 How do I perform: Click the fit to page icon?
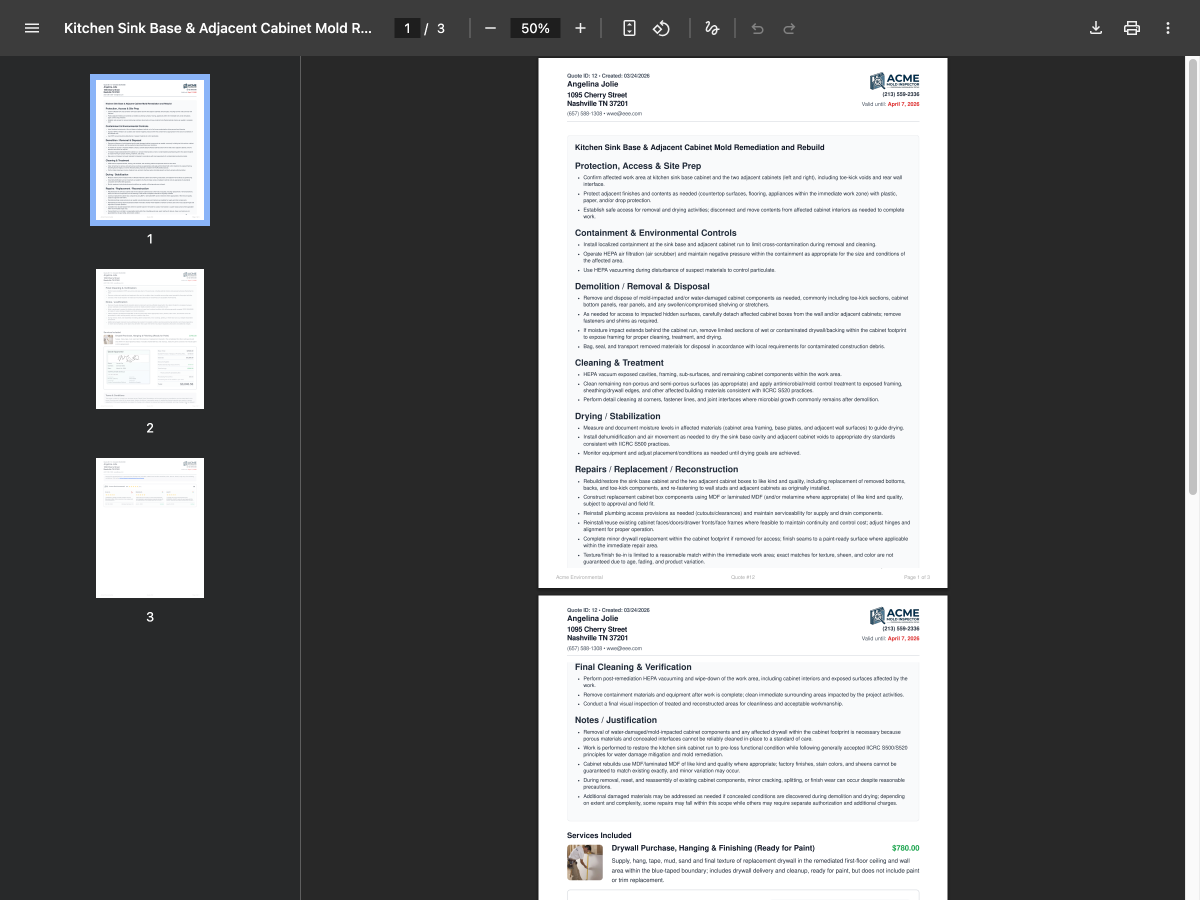click(x=629, y=28)
